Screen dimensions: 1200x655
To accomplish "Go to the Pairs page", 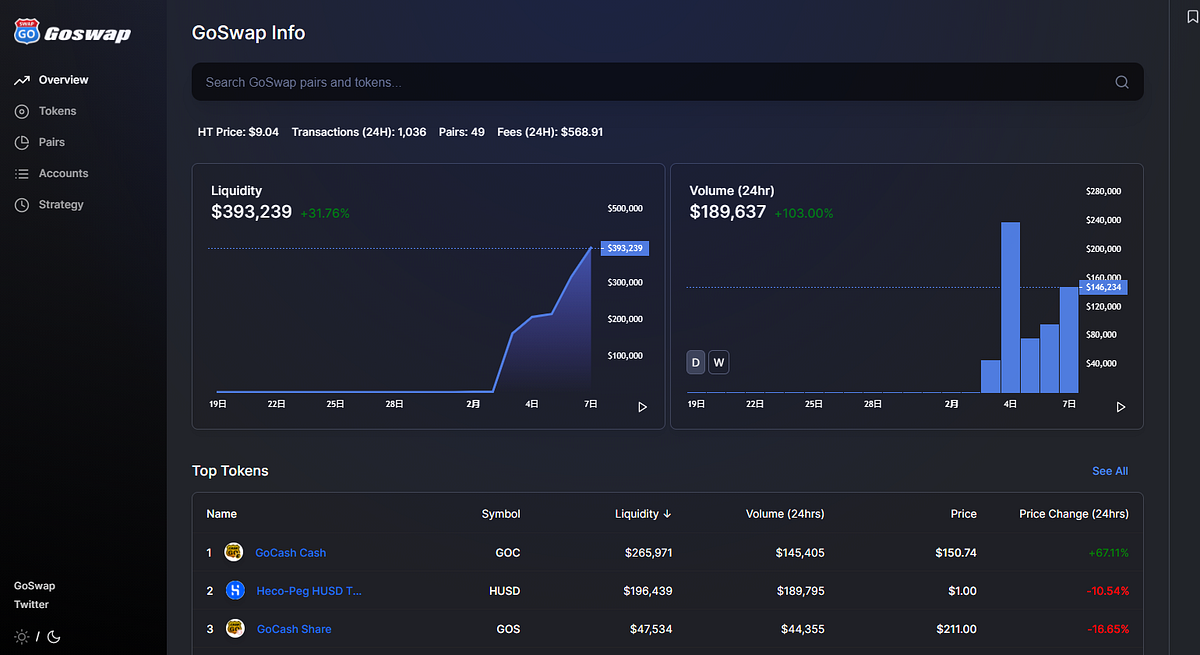I will tap(52, 142).
